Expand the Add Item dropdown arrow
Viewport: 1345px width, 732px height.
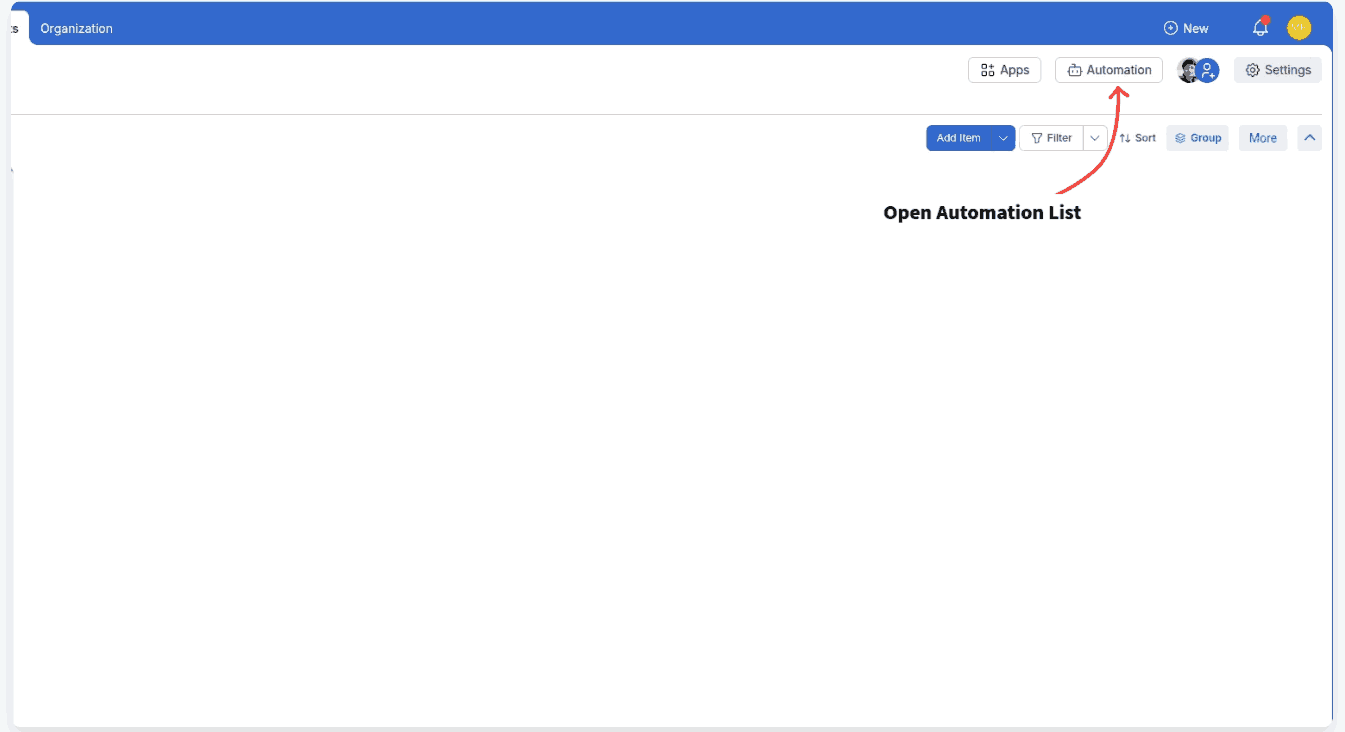click(1003, 138)
